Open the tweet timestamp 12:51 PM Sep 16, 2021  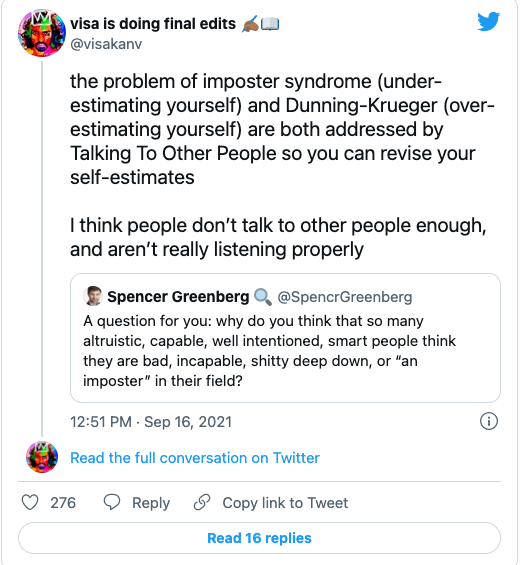pyautogui.click(x=151, y=422)
